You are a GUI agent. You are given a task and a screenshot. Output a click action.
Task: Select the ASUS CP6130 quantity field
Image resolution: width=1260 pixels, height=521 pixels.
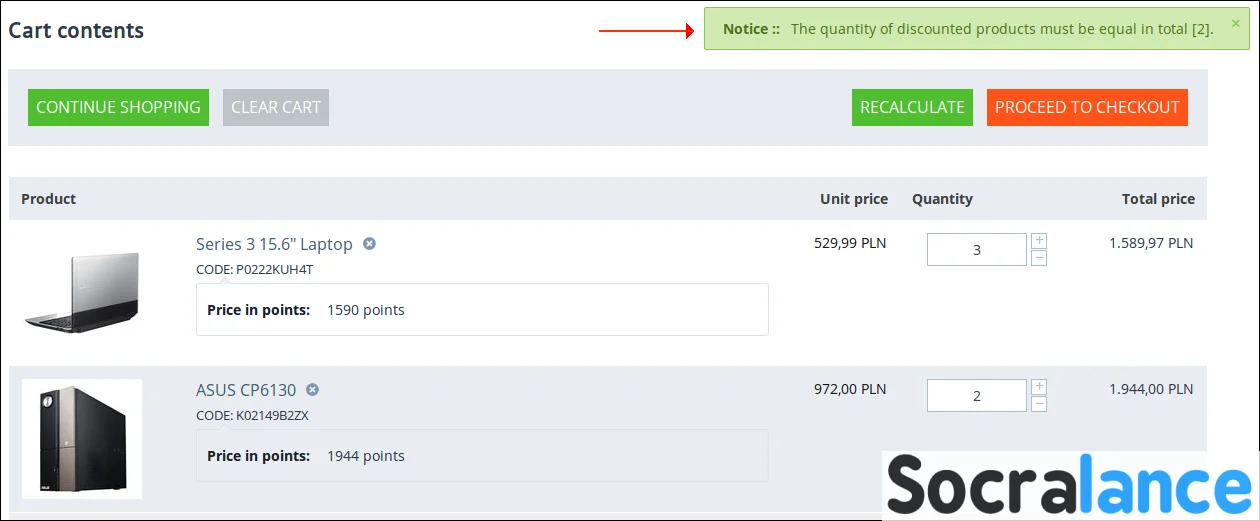click(x=977, y=396)
